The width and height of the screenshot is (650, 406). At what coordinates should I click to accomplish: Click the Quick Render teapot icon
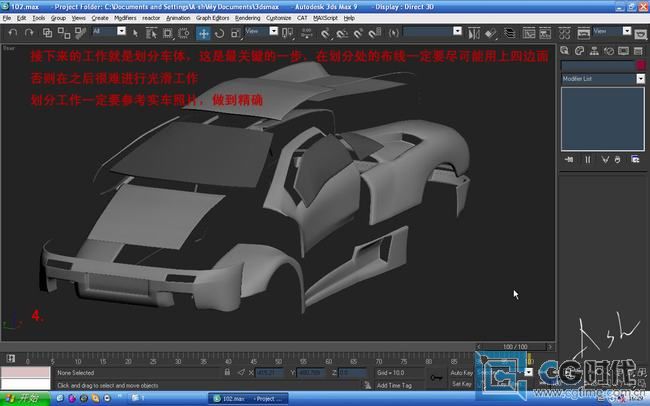click(640, 33)
